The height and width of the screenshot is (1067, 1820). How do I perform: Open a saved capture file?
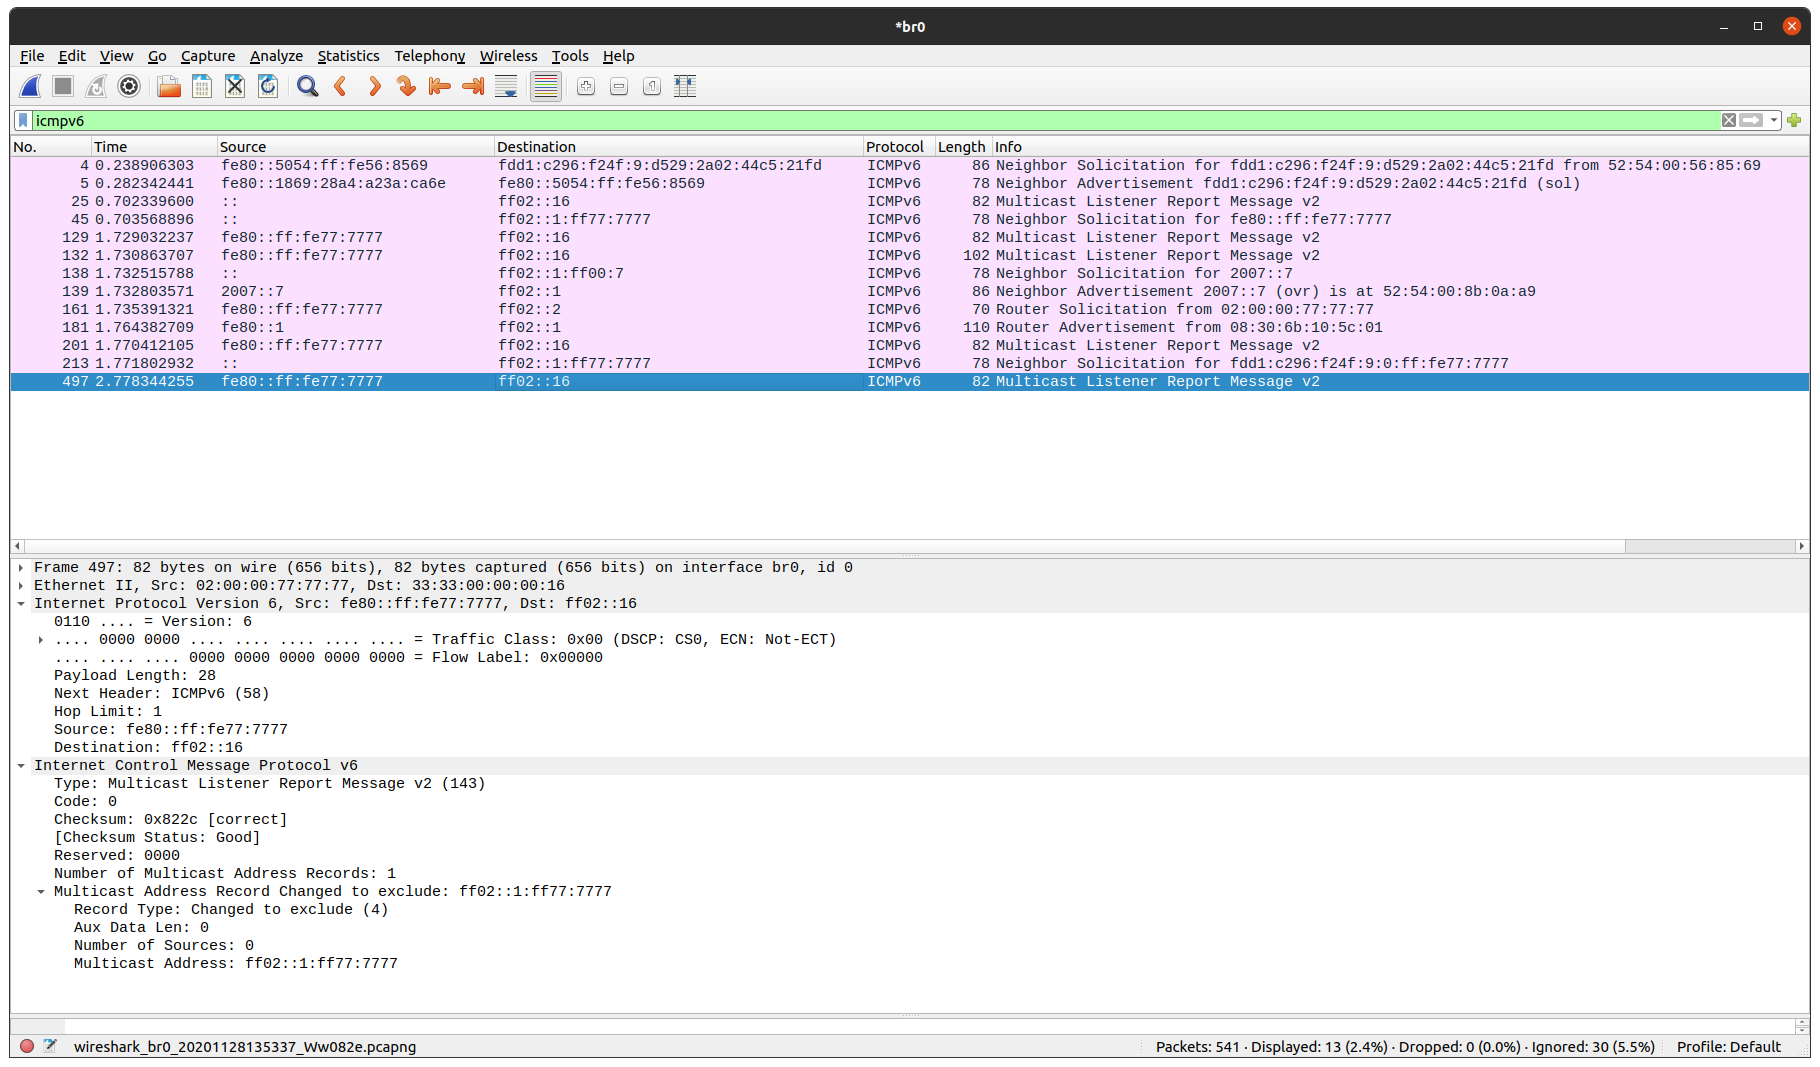[168, 86]
